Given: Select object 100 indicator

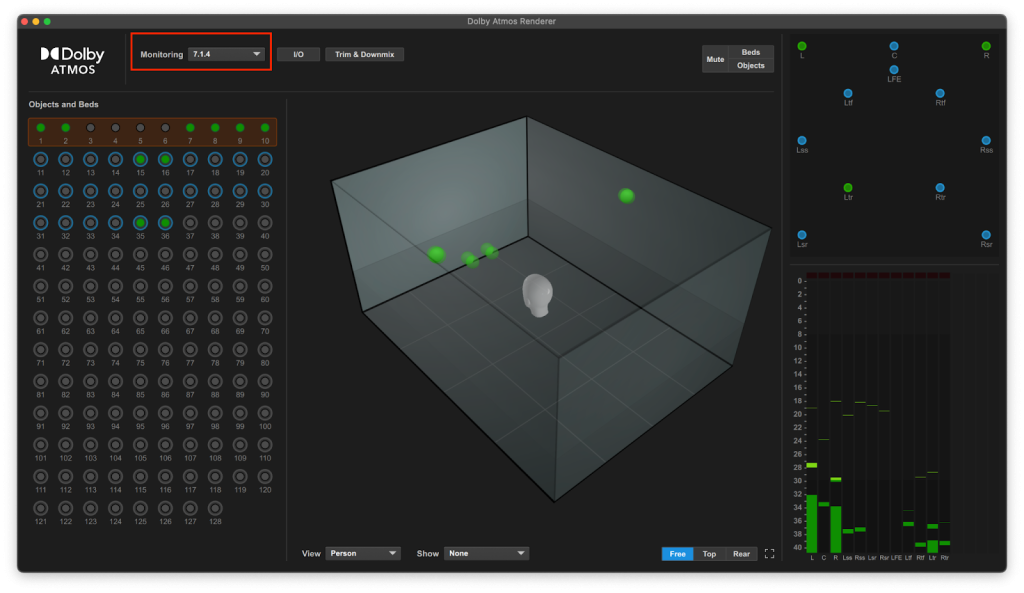Looking at the screenshot, I should 264,413.
